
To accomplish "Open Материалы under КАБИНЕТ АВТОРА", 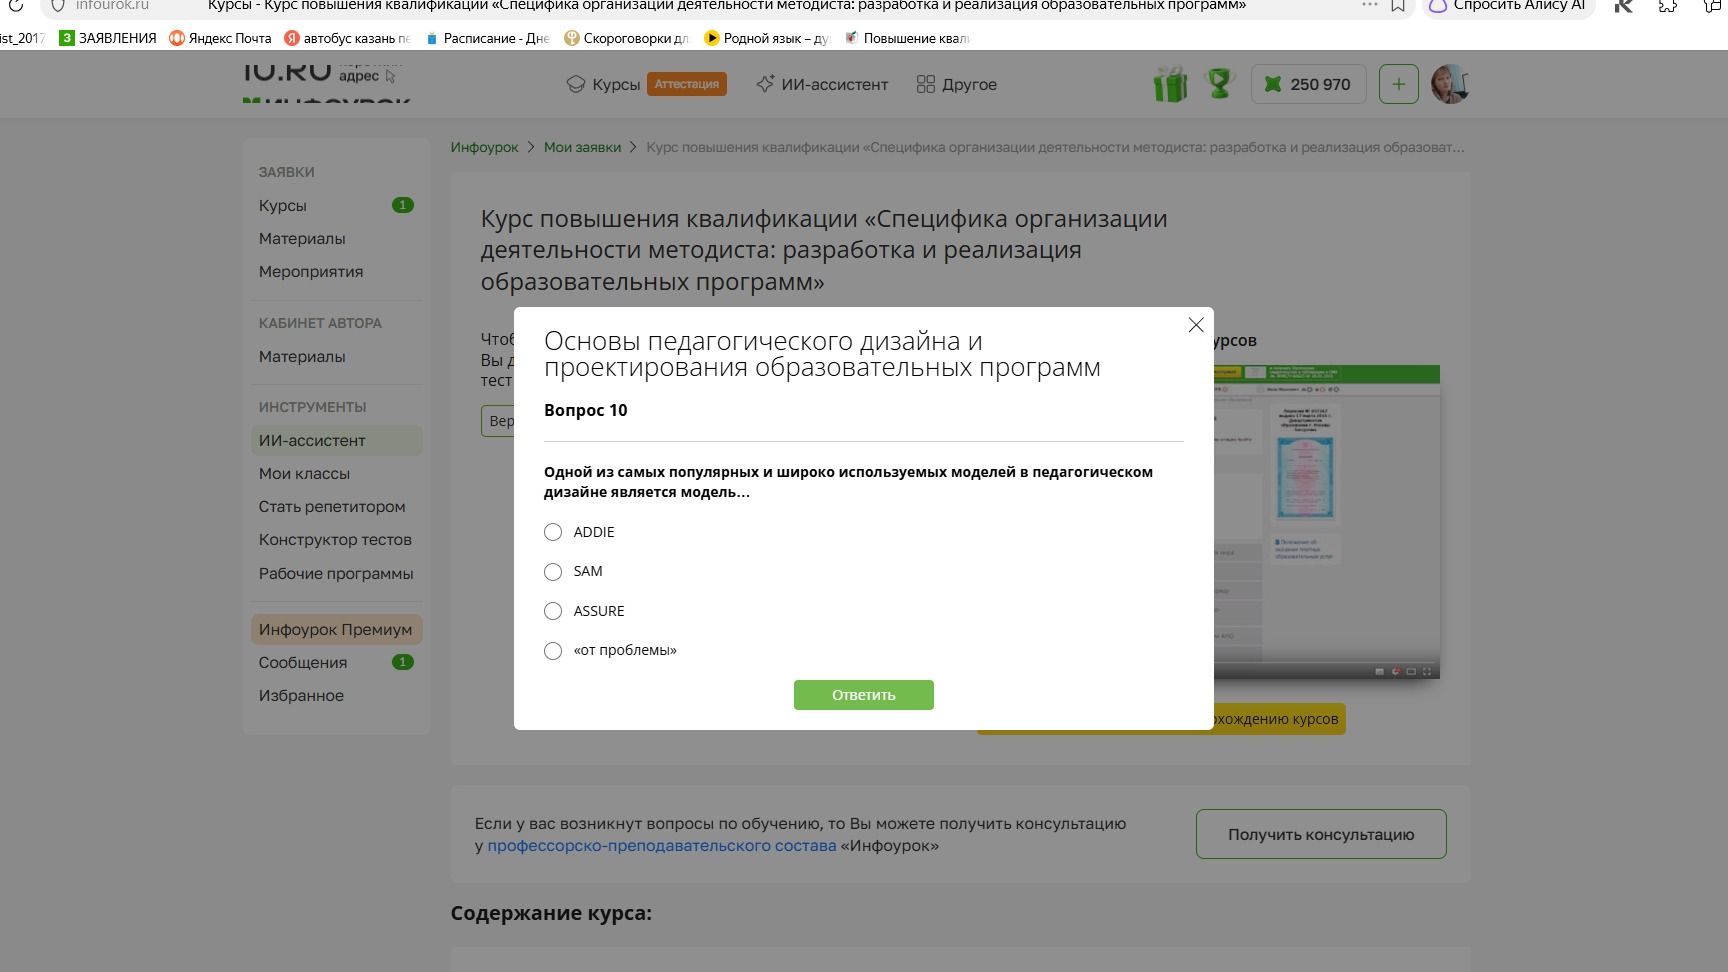I will coord(302,356).
